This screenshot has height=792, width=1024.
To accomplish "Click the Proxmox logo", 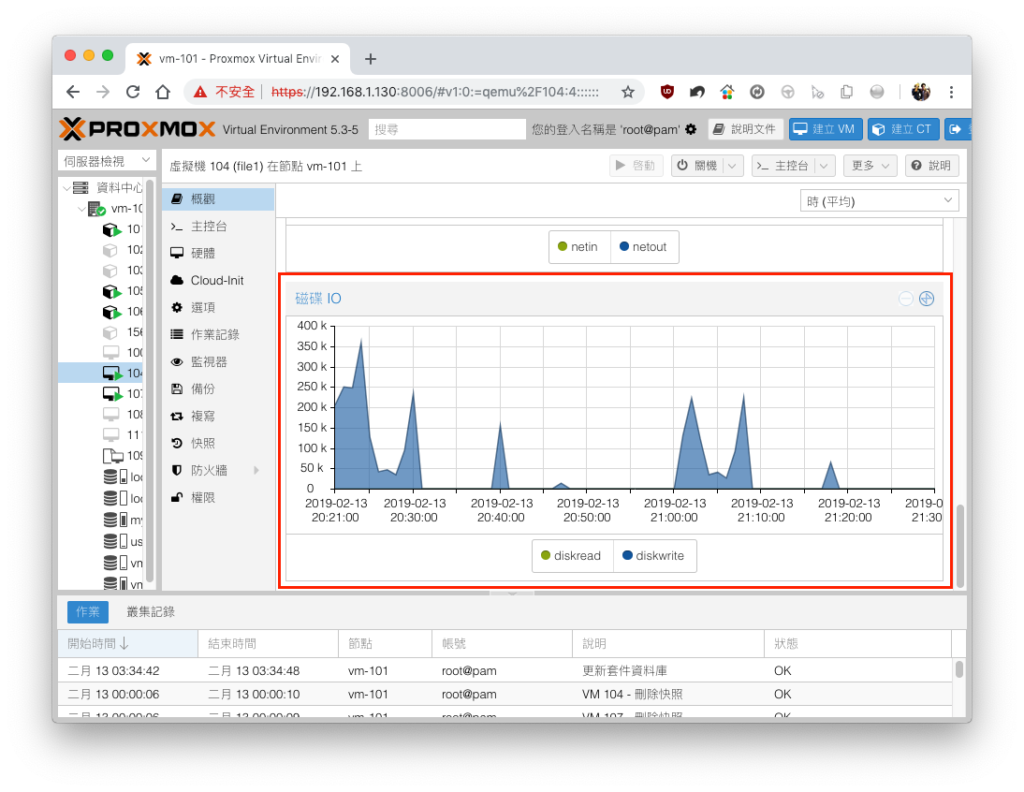I will (x=137, y=129).
